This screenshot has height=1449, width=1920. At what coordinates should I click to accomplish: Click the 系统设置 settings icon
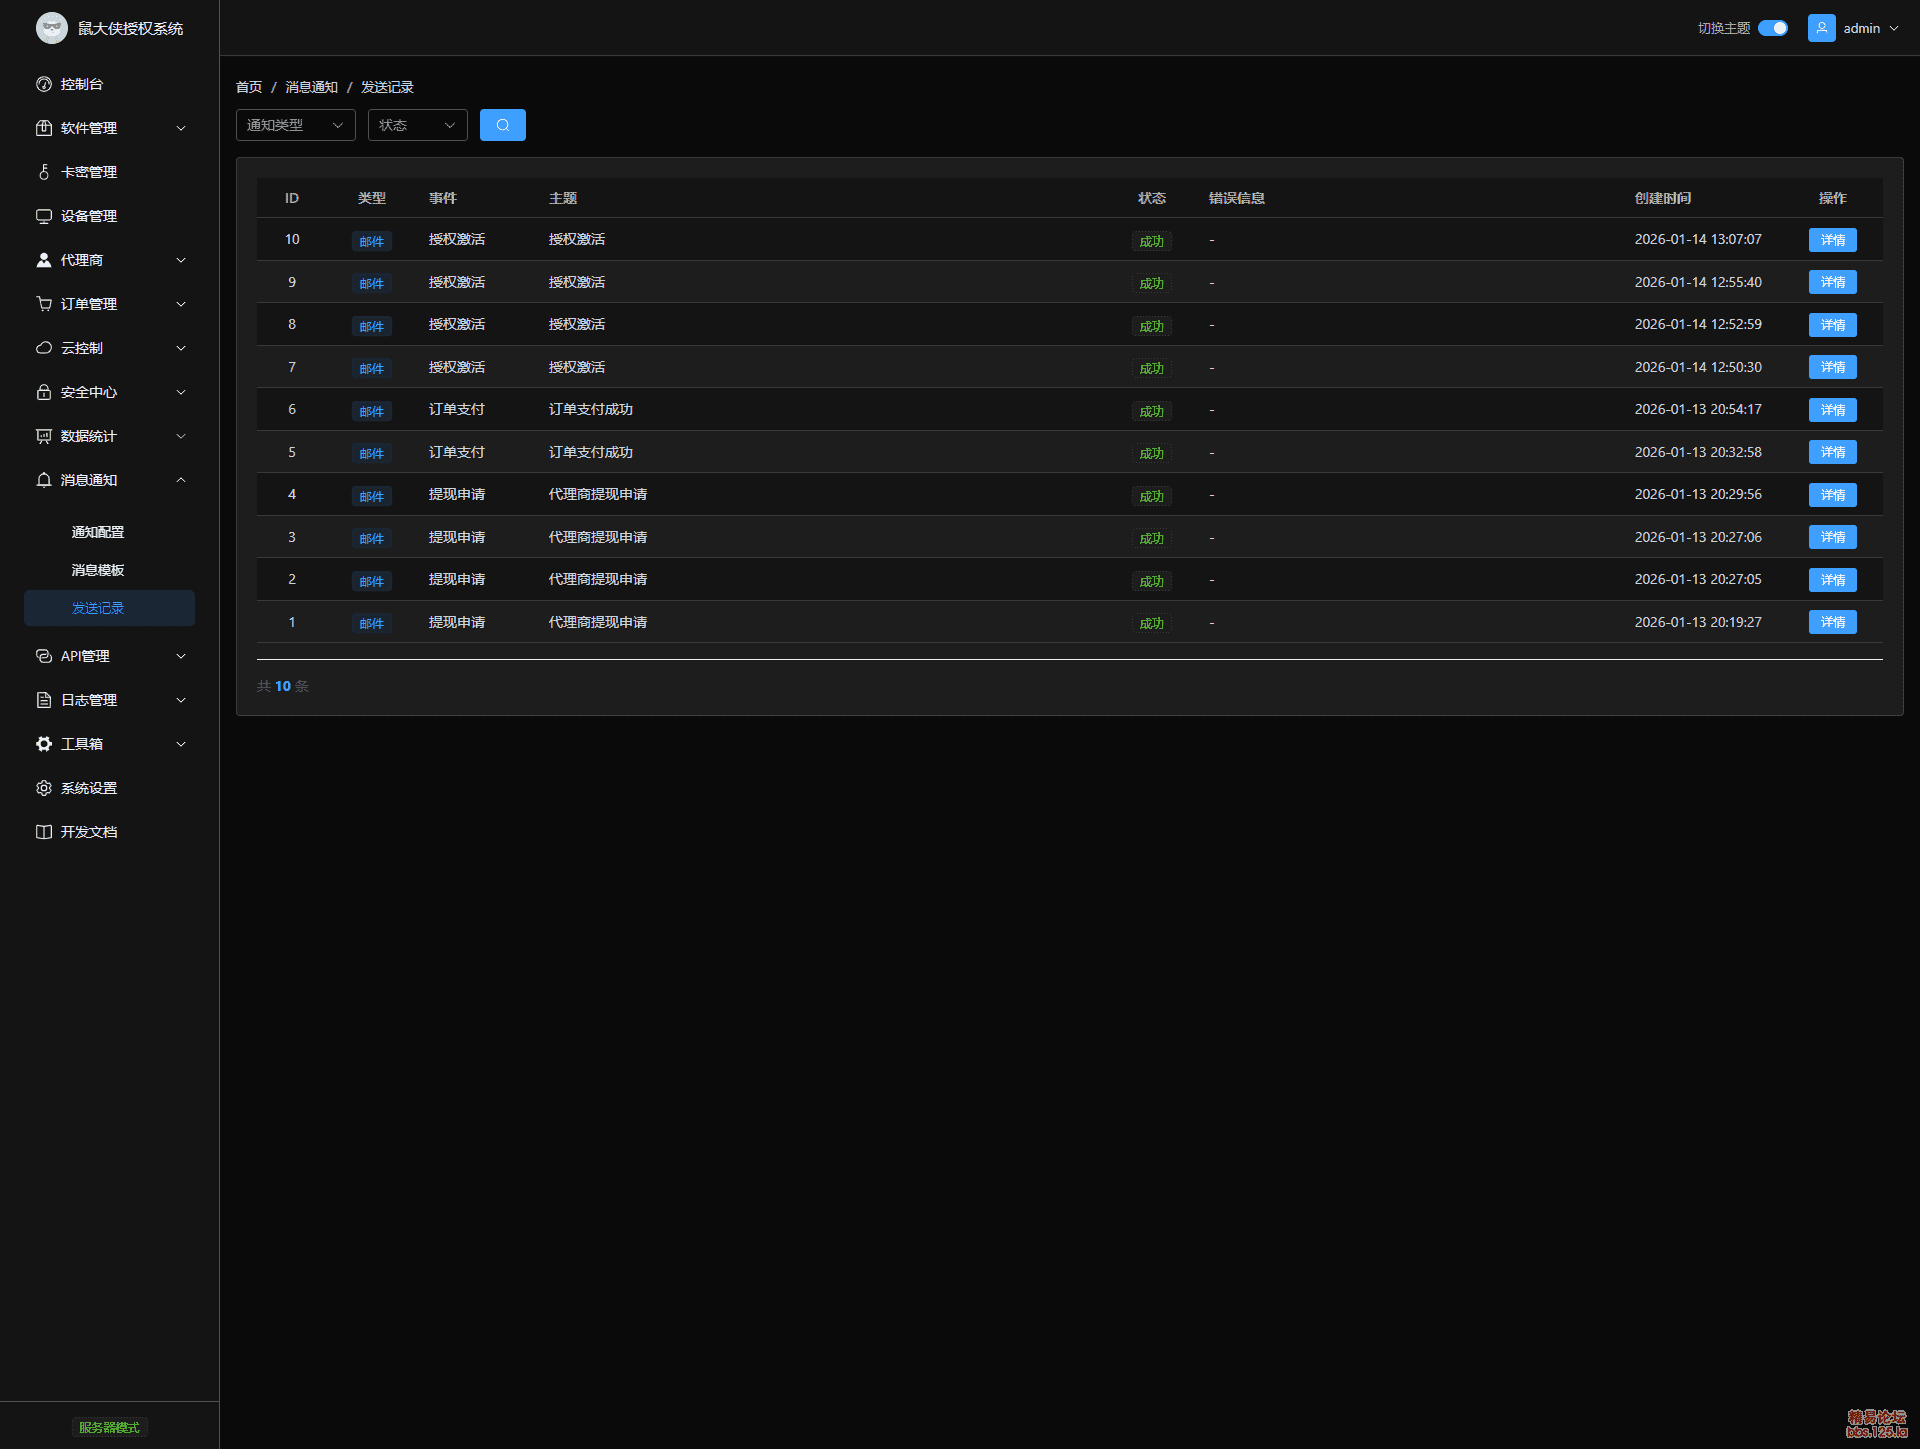[44, 788]
